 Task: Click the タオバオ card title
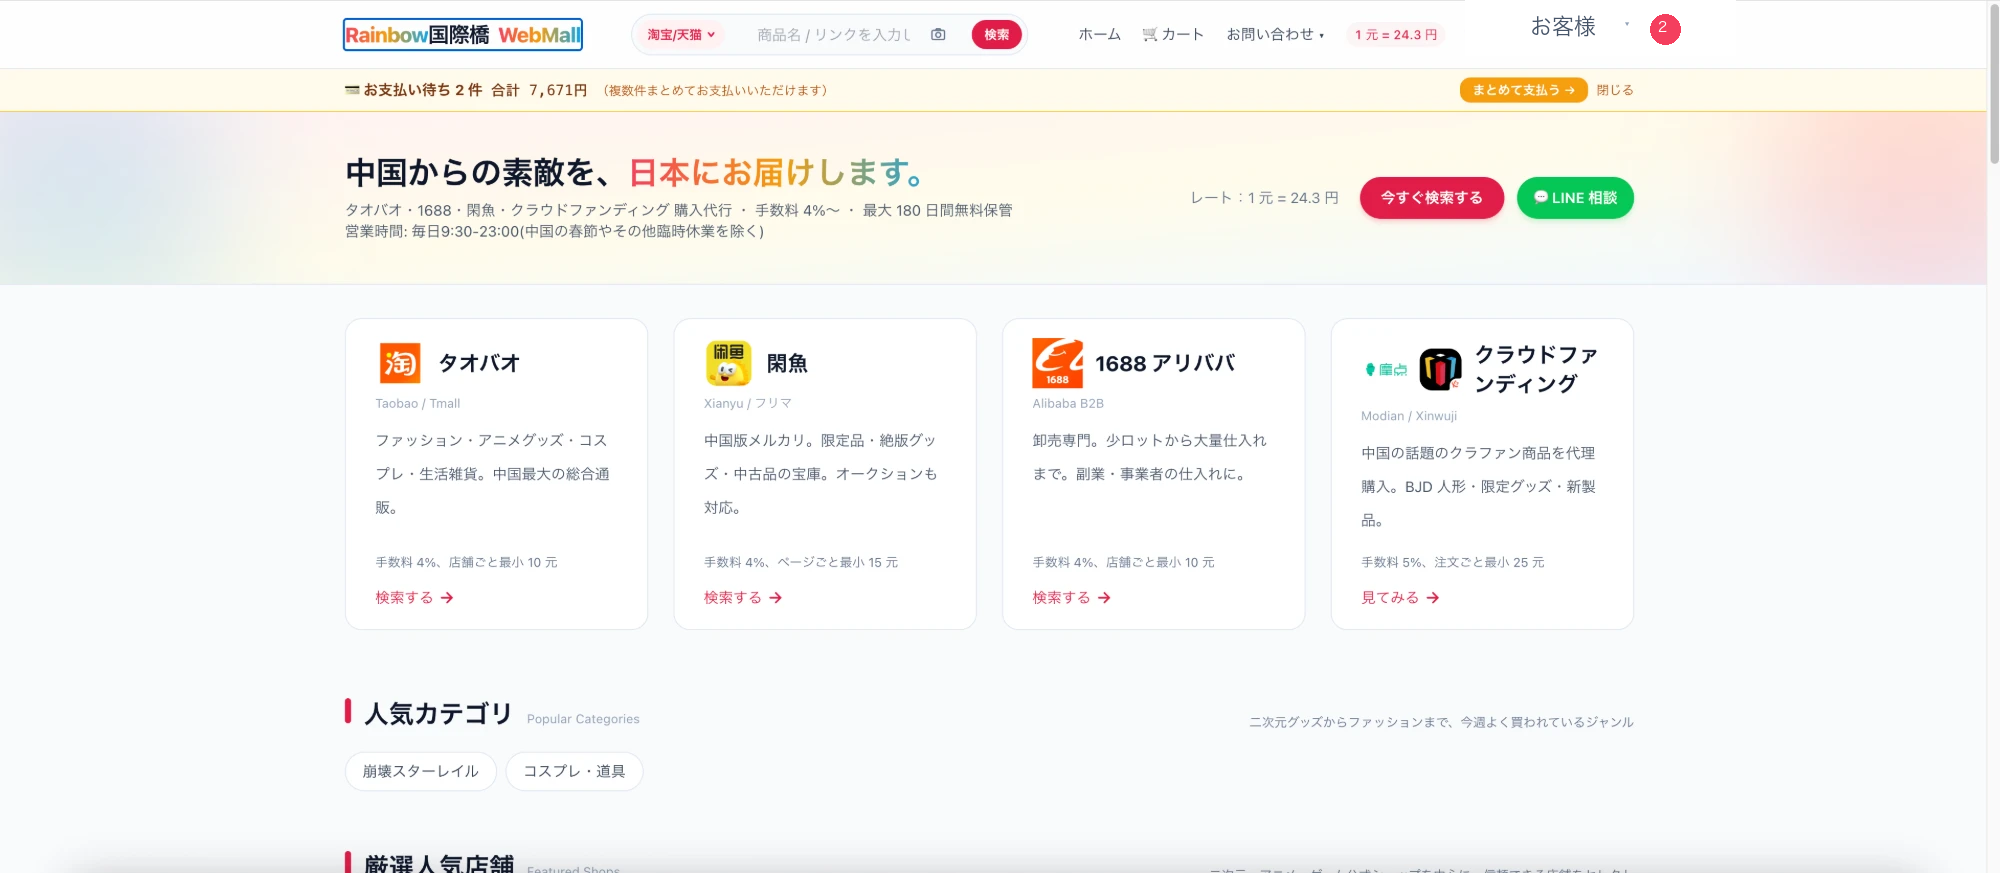479,363
